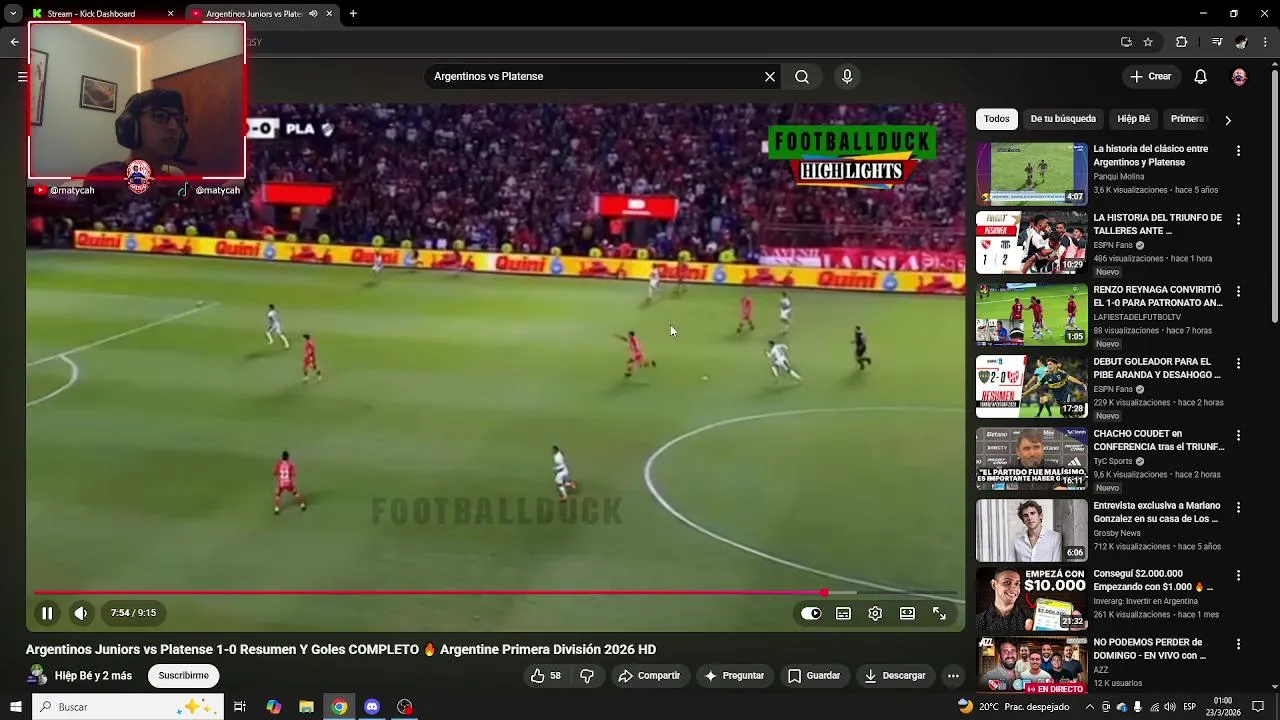Open Chrome's three-dot menu

[x=1266, y=42]
